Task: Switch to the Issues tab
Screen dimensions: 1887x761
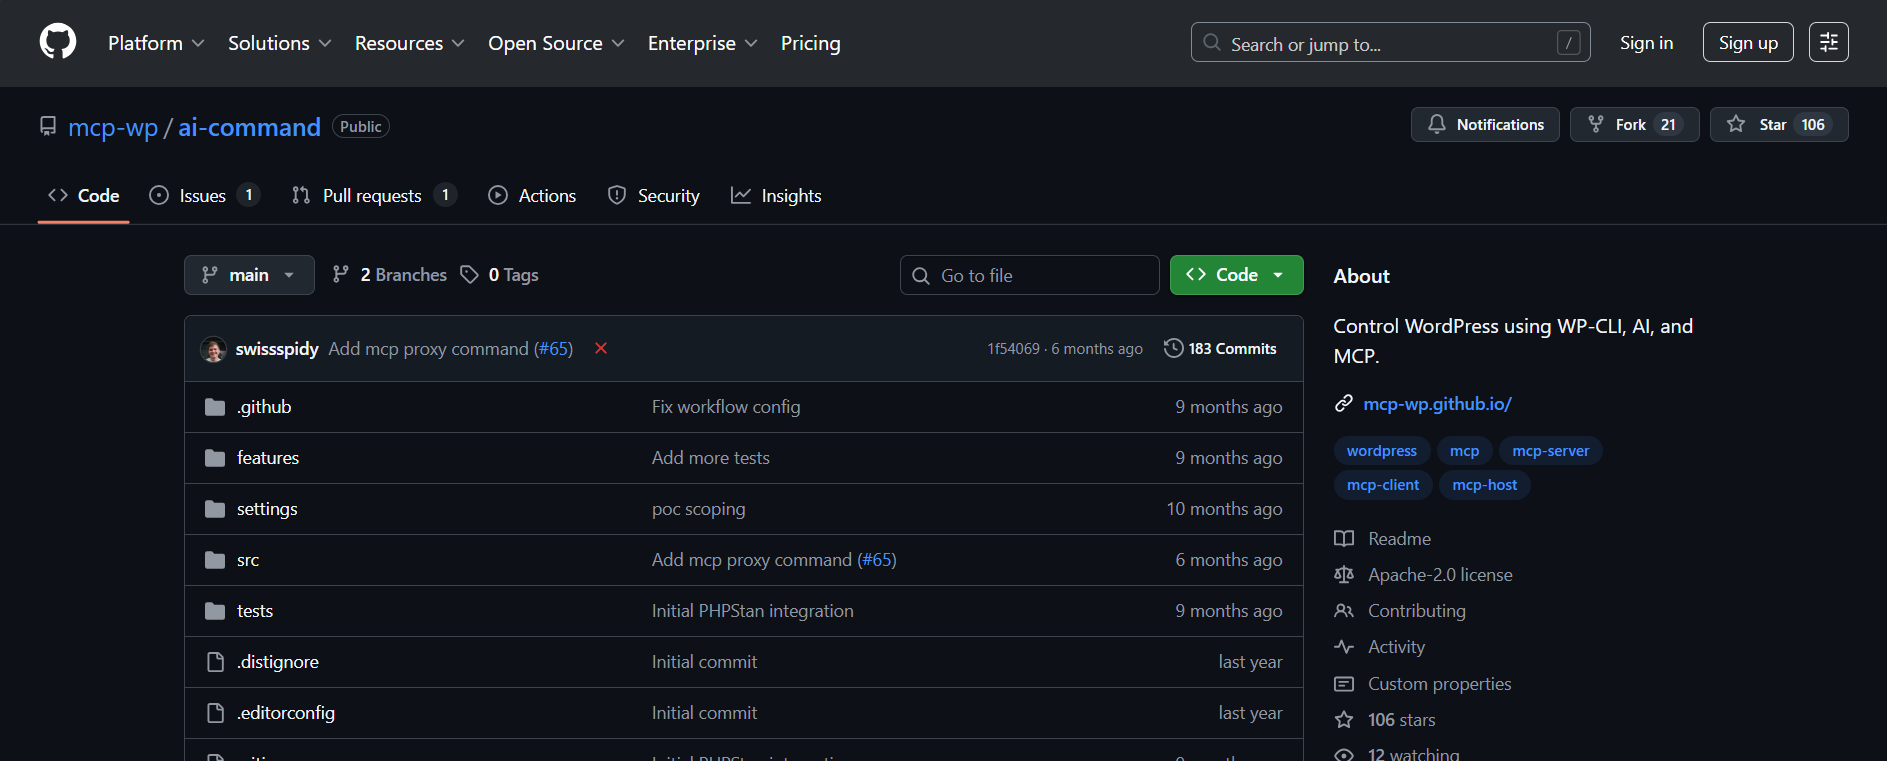Action: pyautogui.click(x=202, y=196)
